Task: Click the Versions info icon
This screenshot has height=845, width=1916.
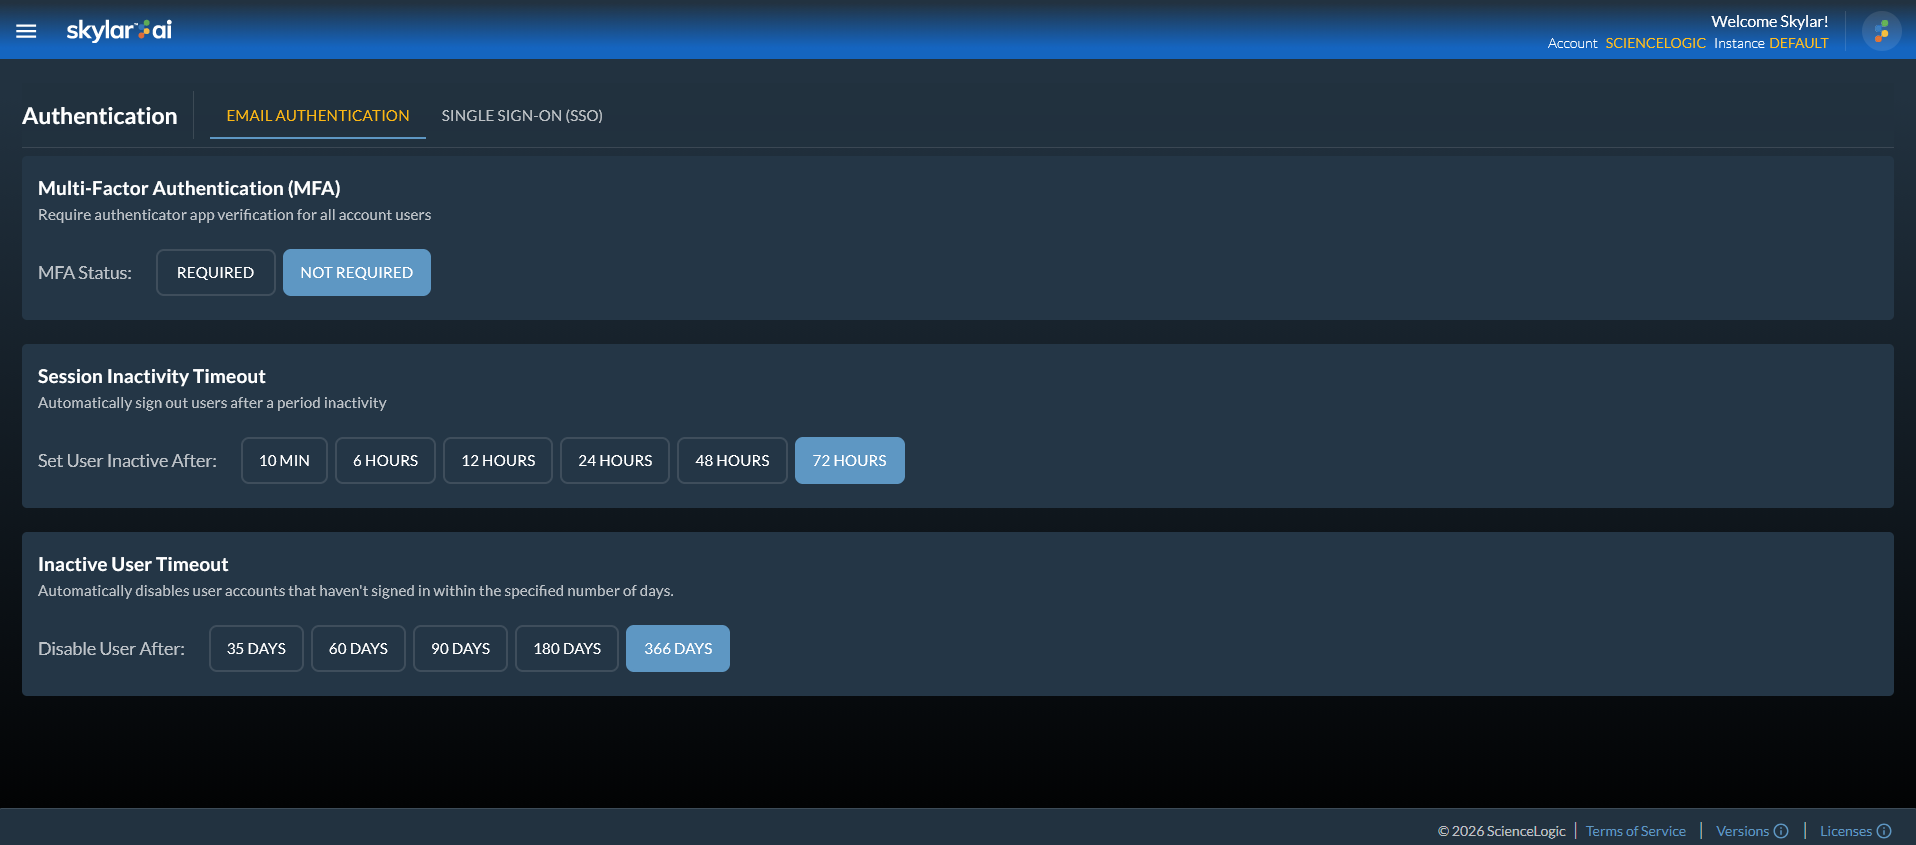Action: 1781,831
